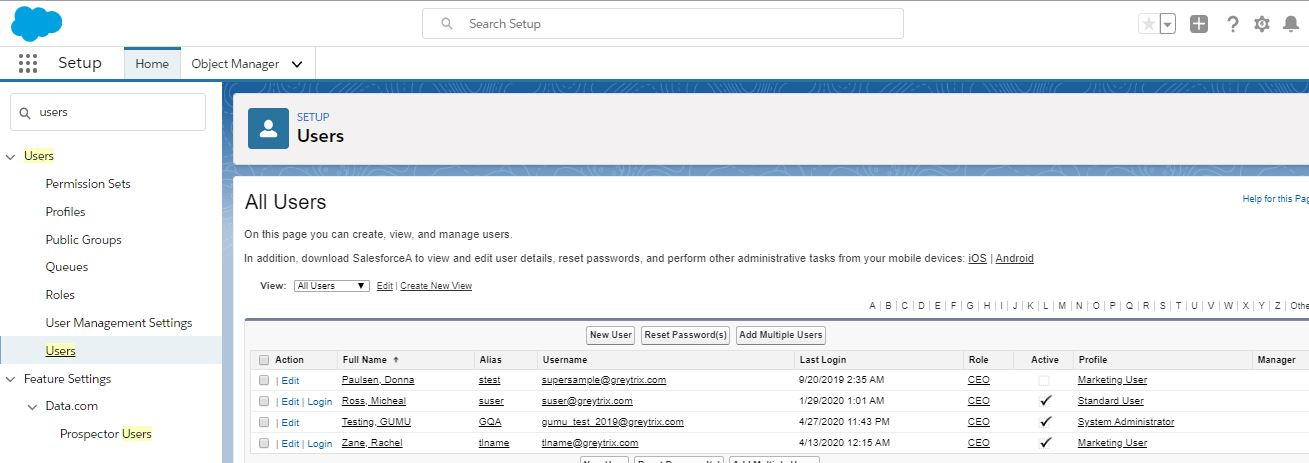Click the SETUP breadcrumb link

coord(313,117)
